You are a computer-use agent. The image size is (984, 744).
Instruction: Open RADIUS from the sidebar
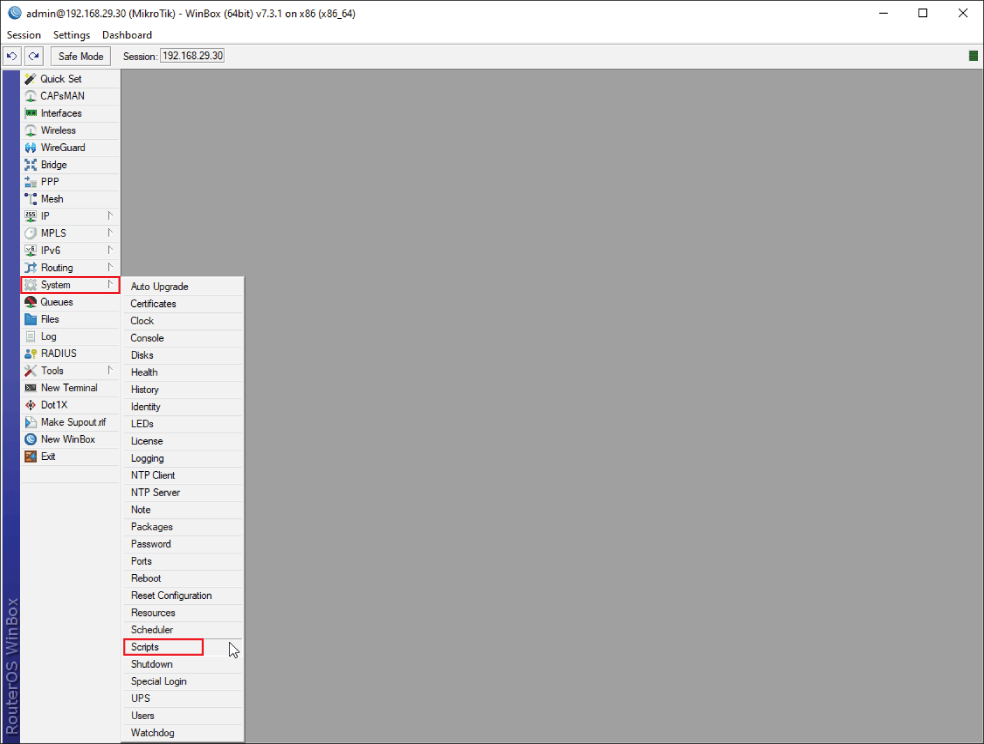(58, 354)
